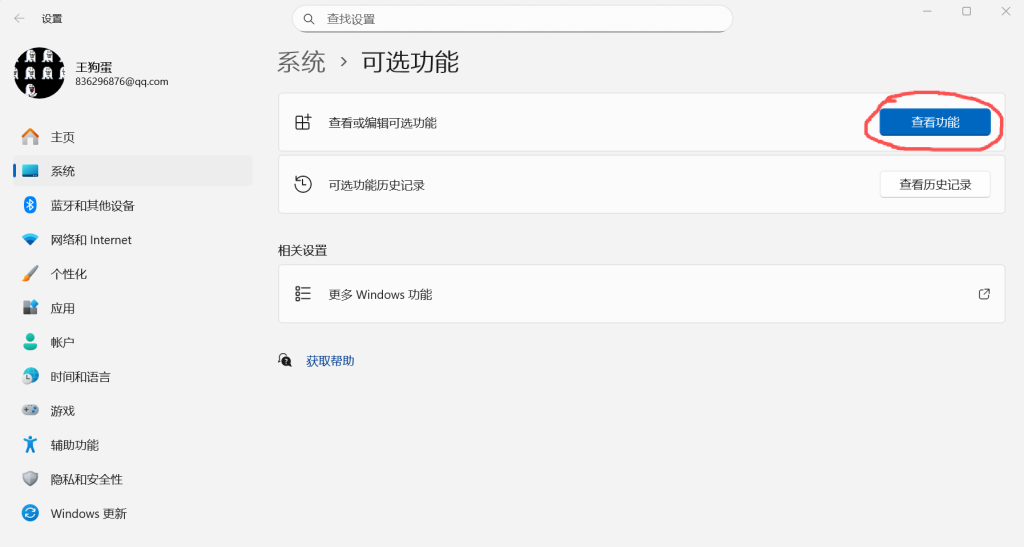Select 系统 in the navigation sidebar

click(63, 171)
